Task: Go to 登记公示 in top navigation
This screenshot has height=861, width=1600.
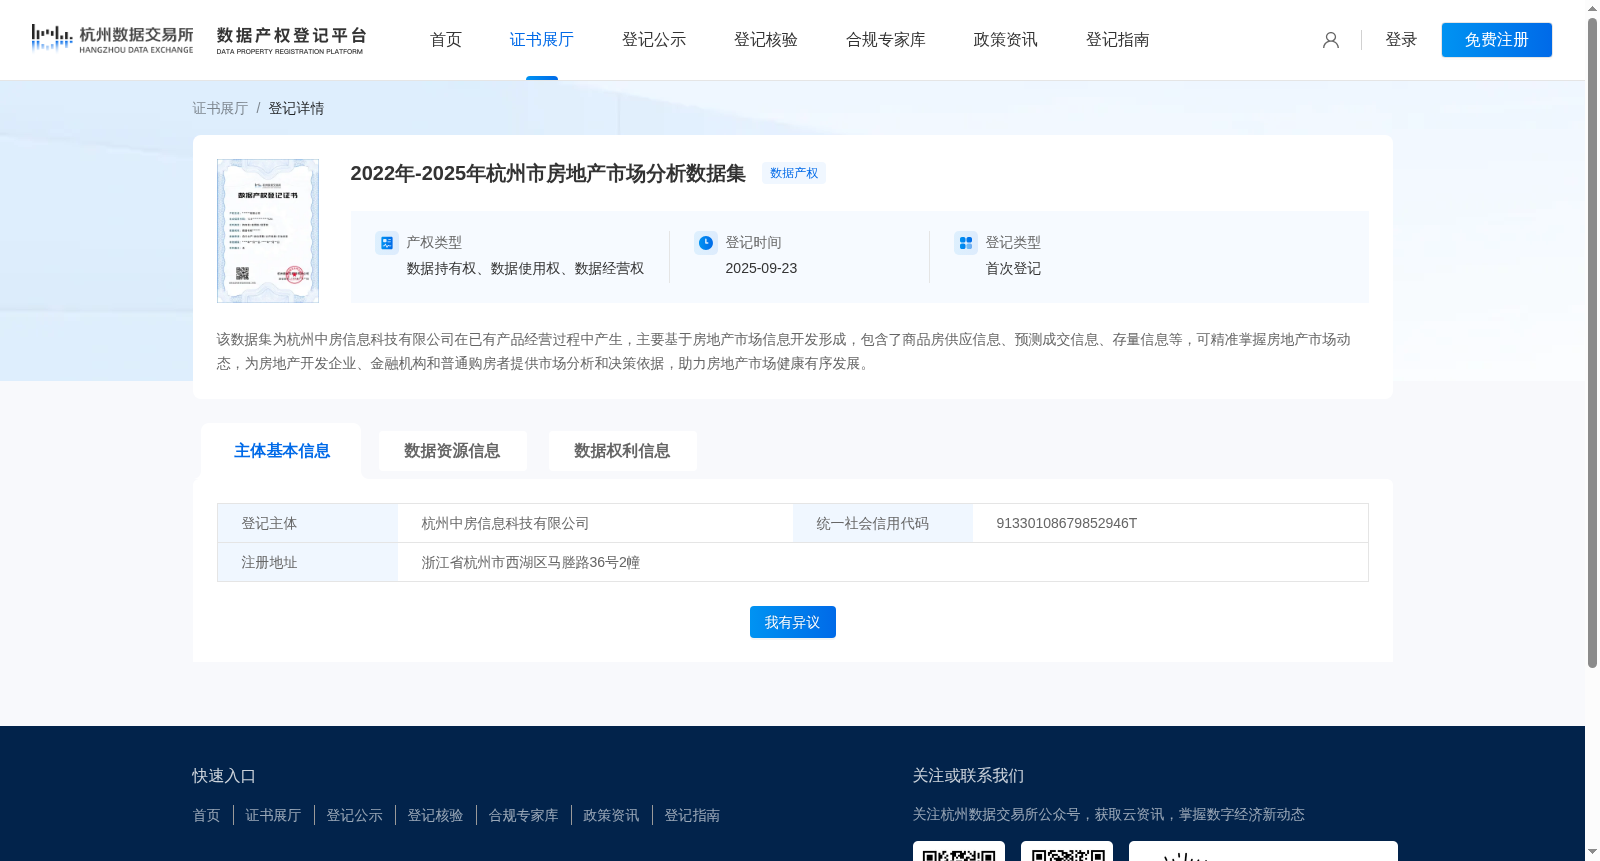Action: click(x=654, y=40)
